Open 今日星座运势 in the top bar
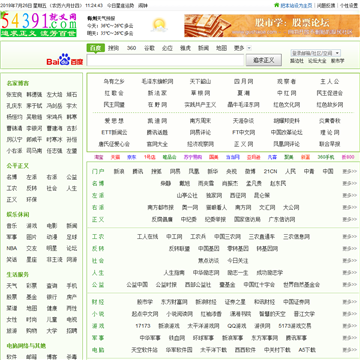The image size is (360, 360). [x=120, y=6]
